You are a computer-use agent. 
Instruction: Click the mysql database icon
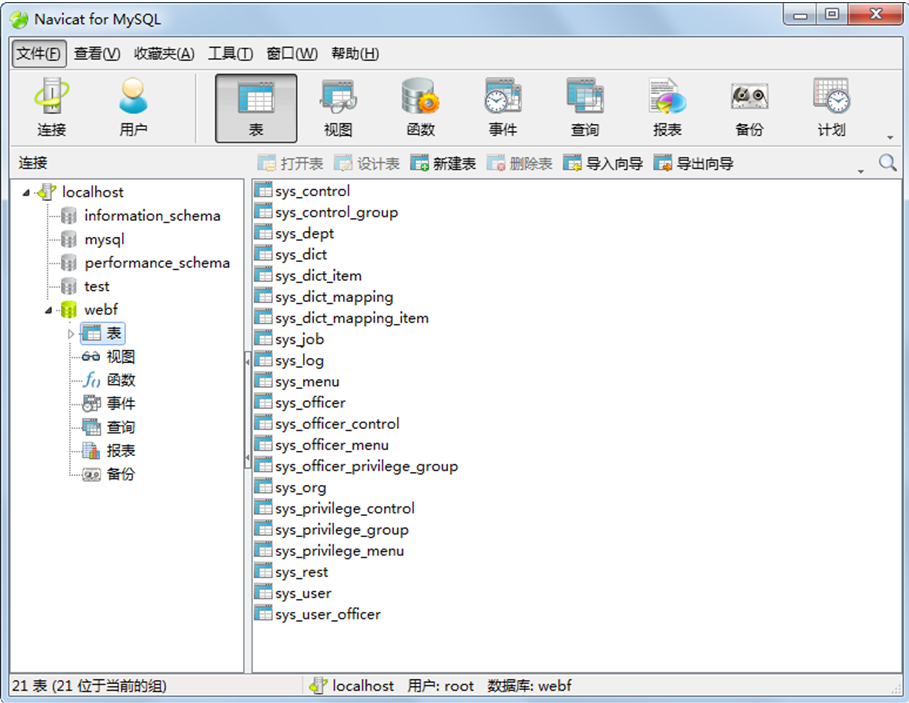(x=68, y=239)
